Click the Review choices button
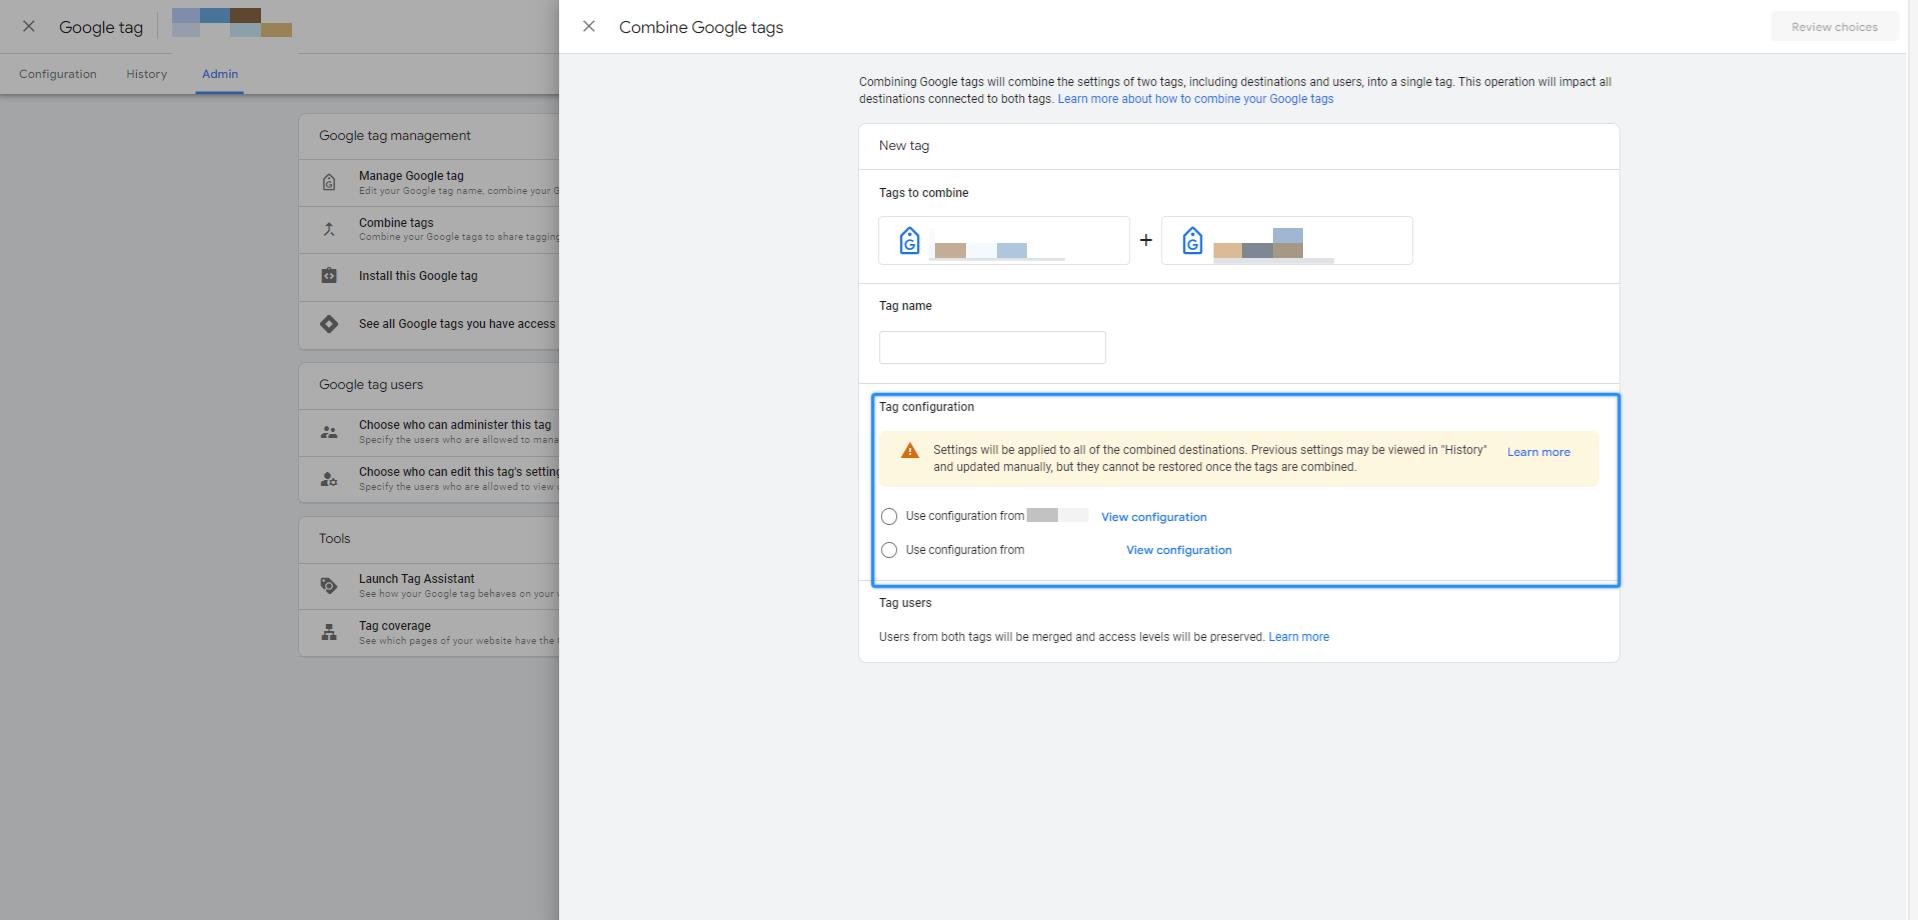This screenshot has height=920, width=1918. click(1834, 27)
